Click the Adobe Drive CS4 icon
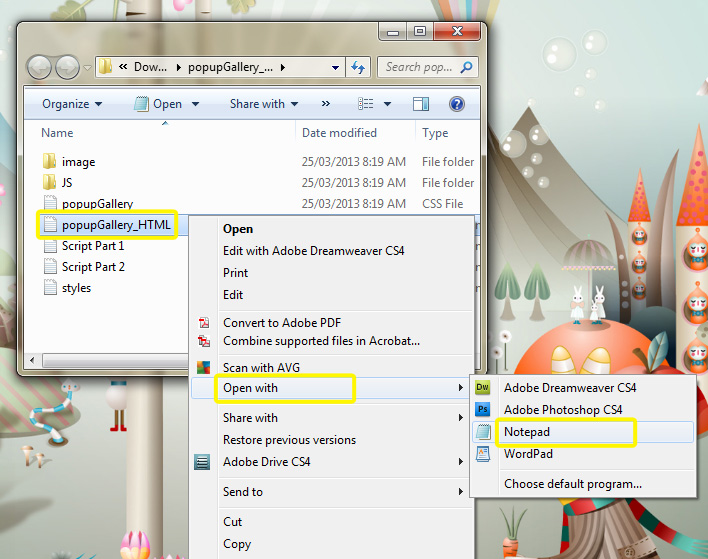Viewport: 708px width, 559px height. coord(202,462)
